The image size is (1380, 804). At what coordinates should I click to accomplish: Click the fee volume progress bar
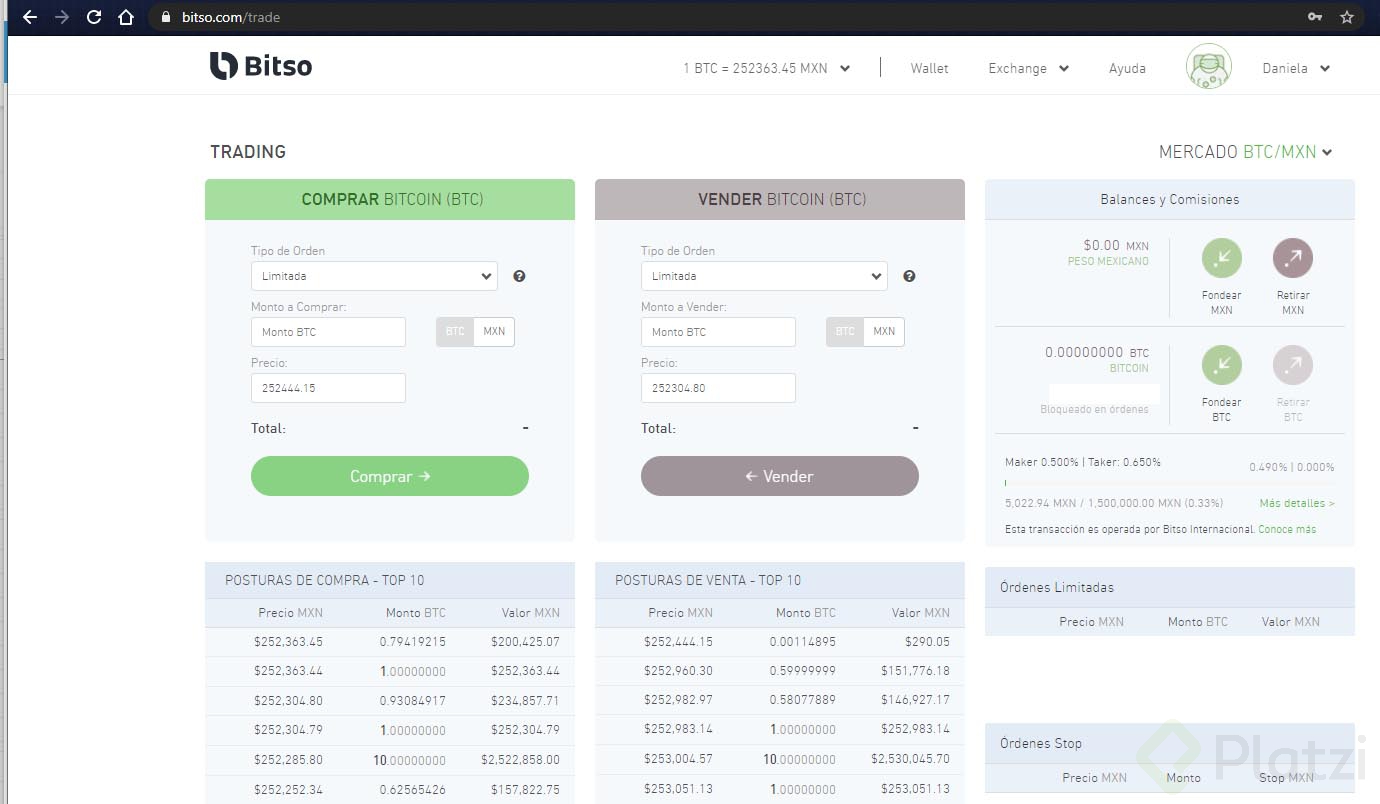[1169, 483]
